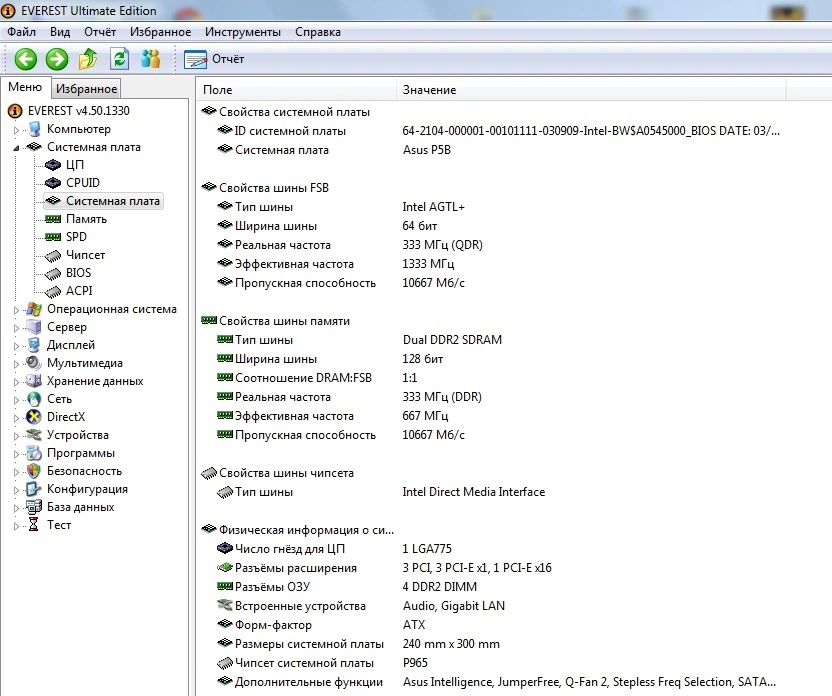The image size is (832, 696).
Task: Select the Intel Direct Media Interface value
Action: pos(474,492)
